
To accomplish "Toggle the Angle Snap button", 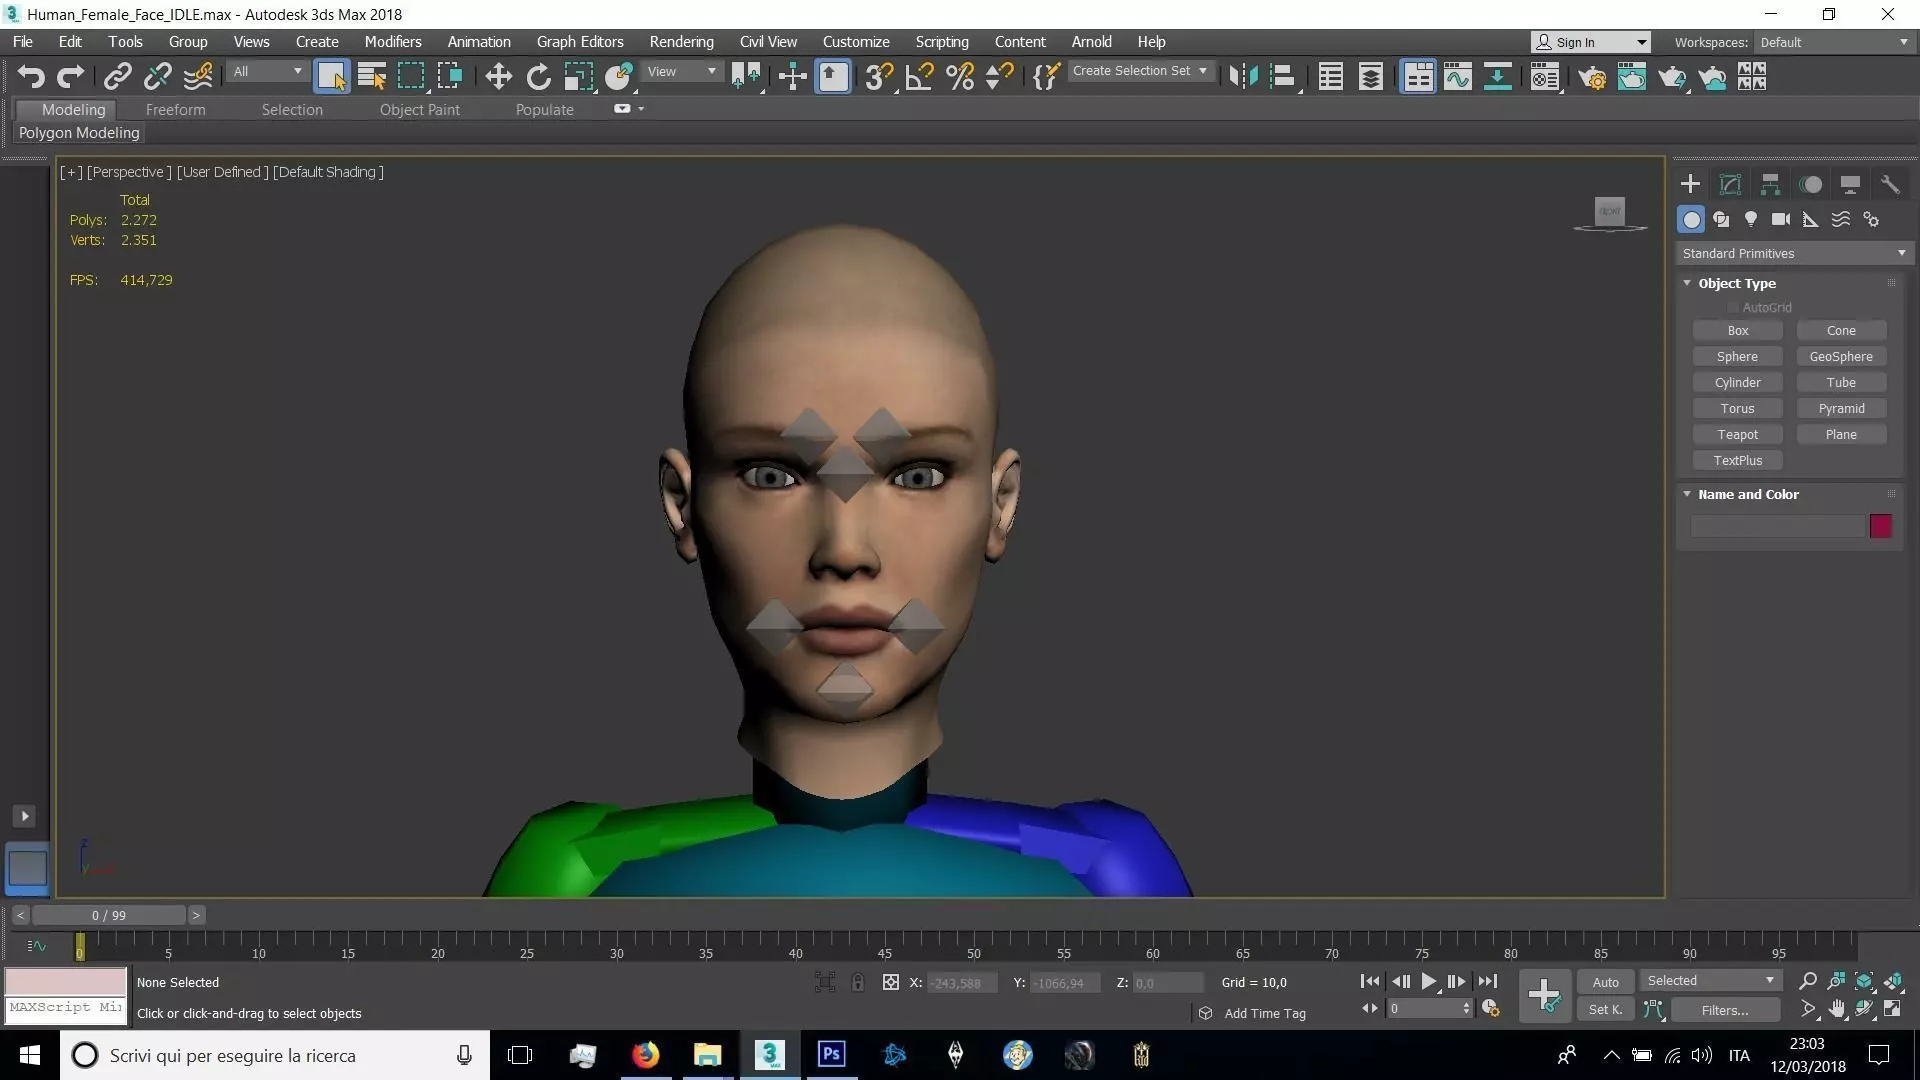I will click(x=919, y=77).
